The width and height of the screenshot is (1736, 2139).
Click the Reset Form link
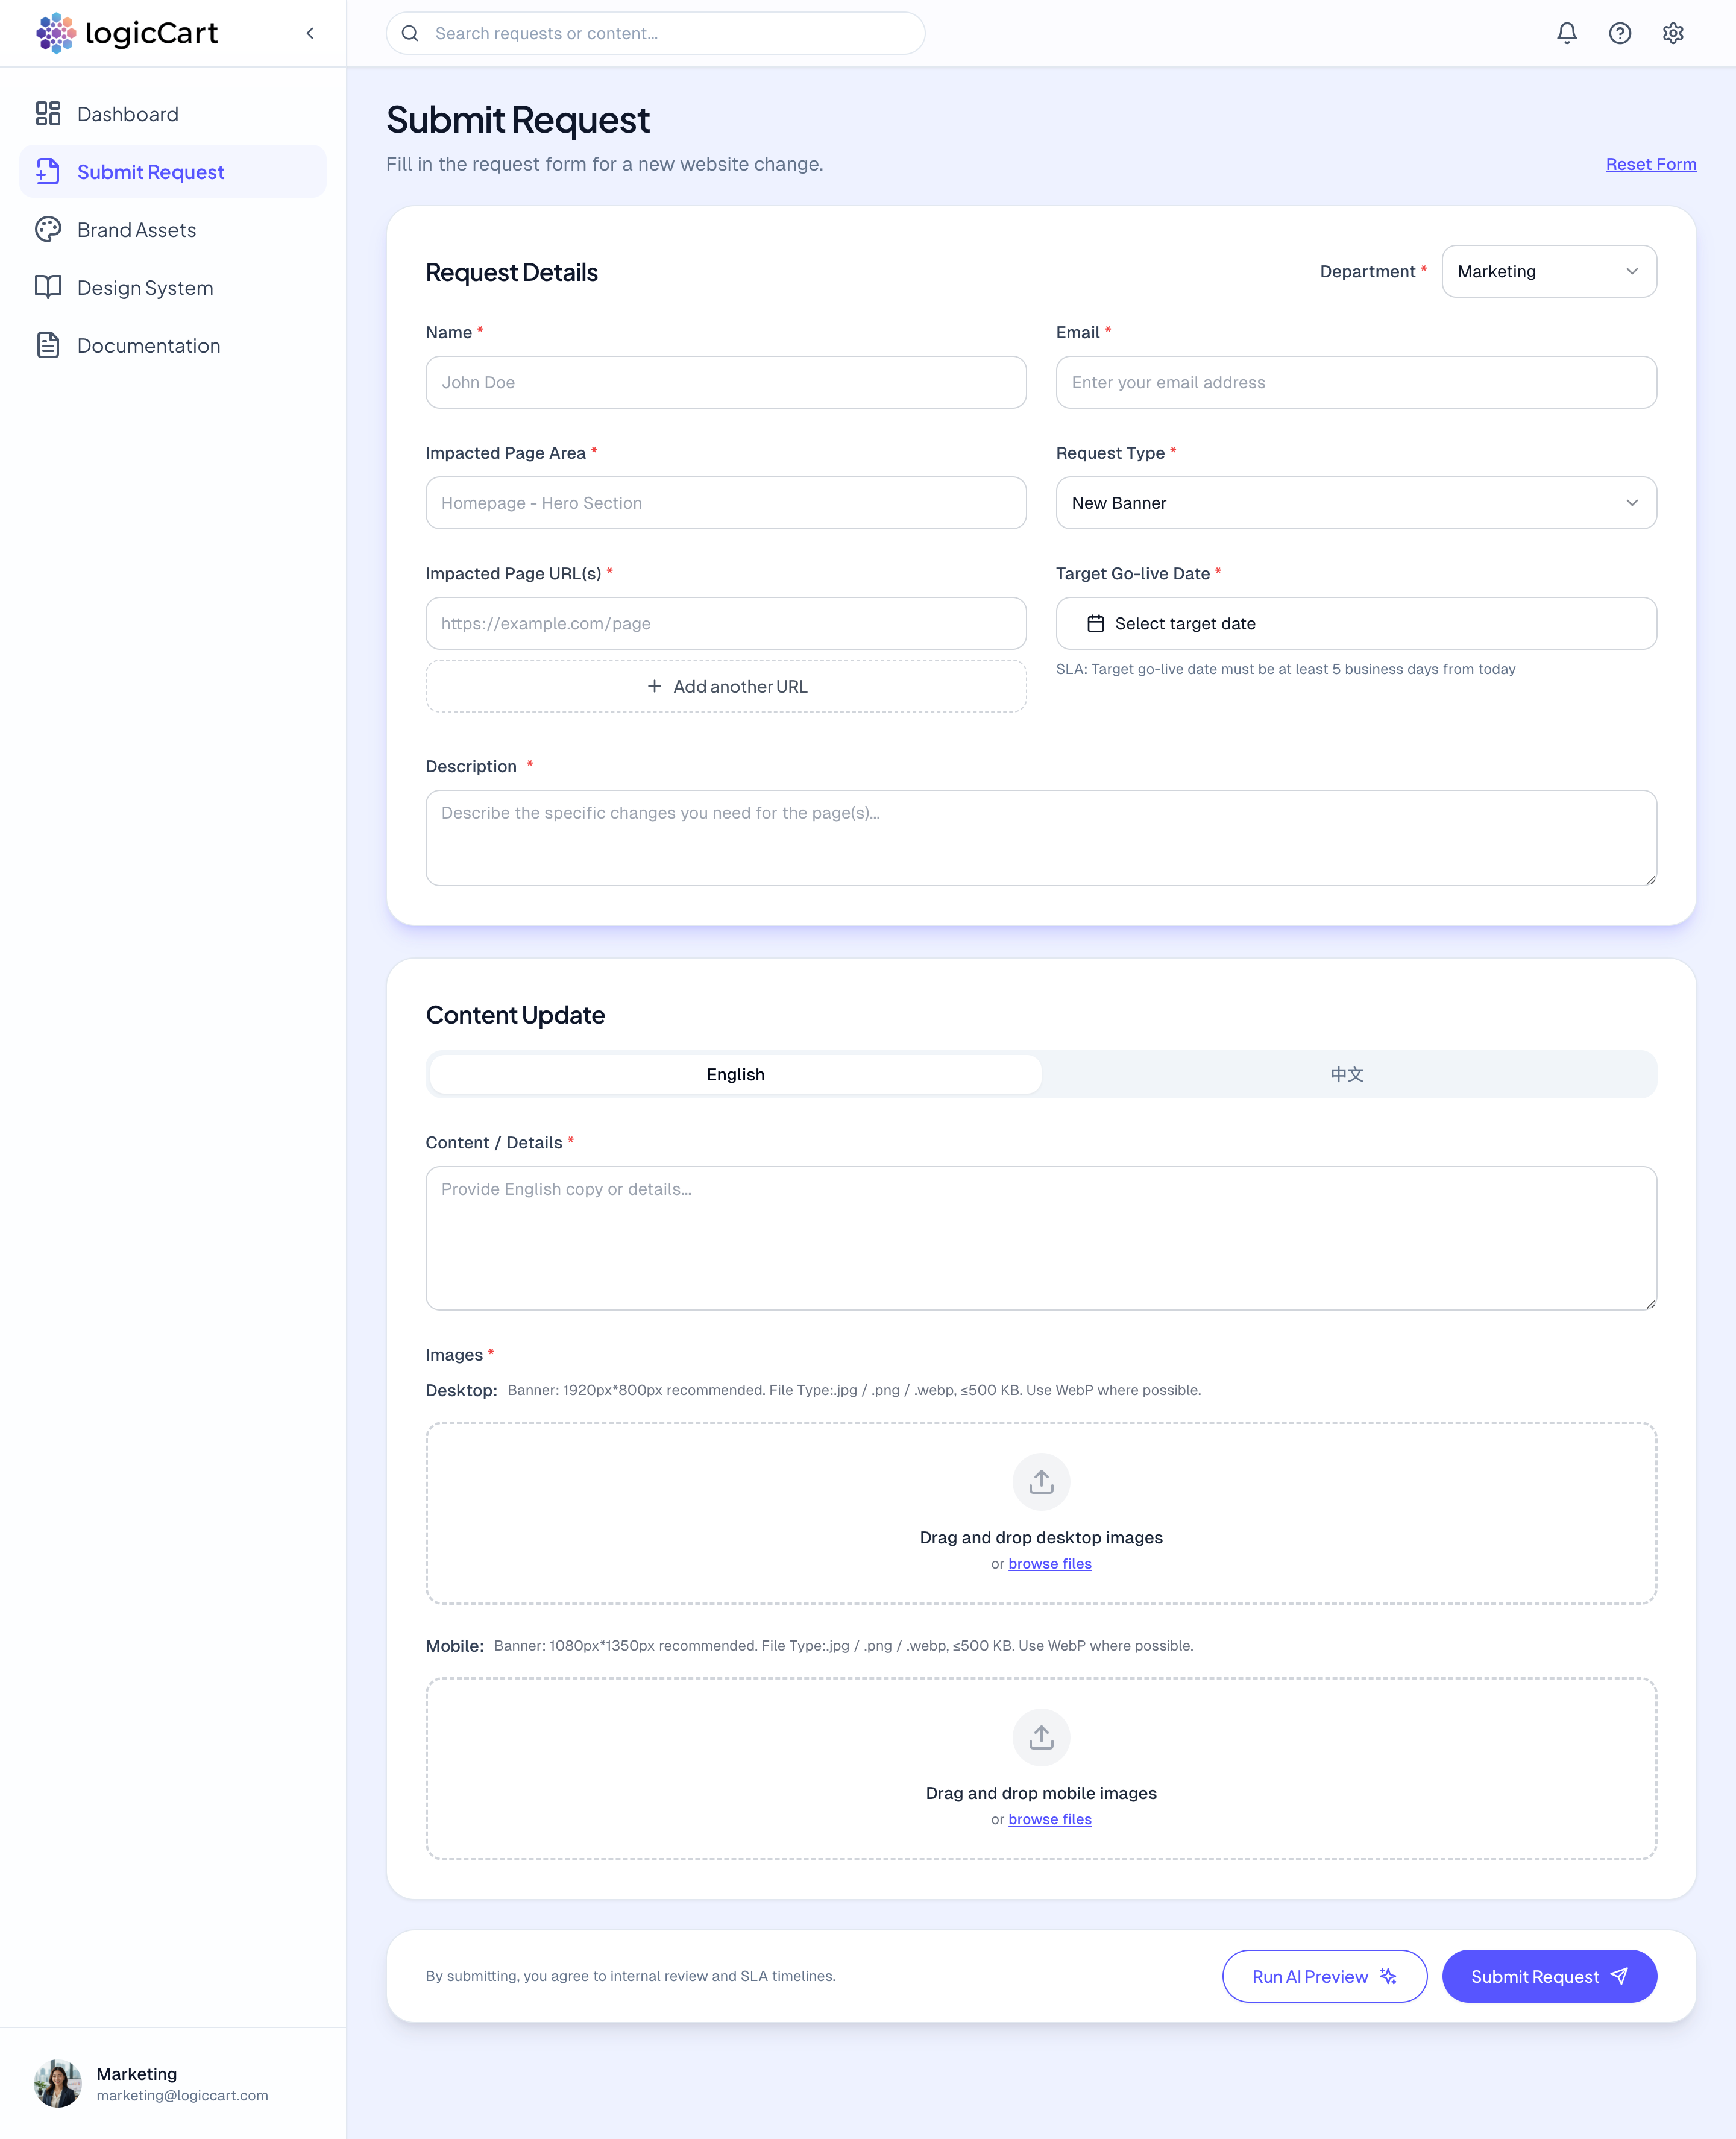(1650, 164)
